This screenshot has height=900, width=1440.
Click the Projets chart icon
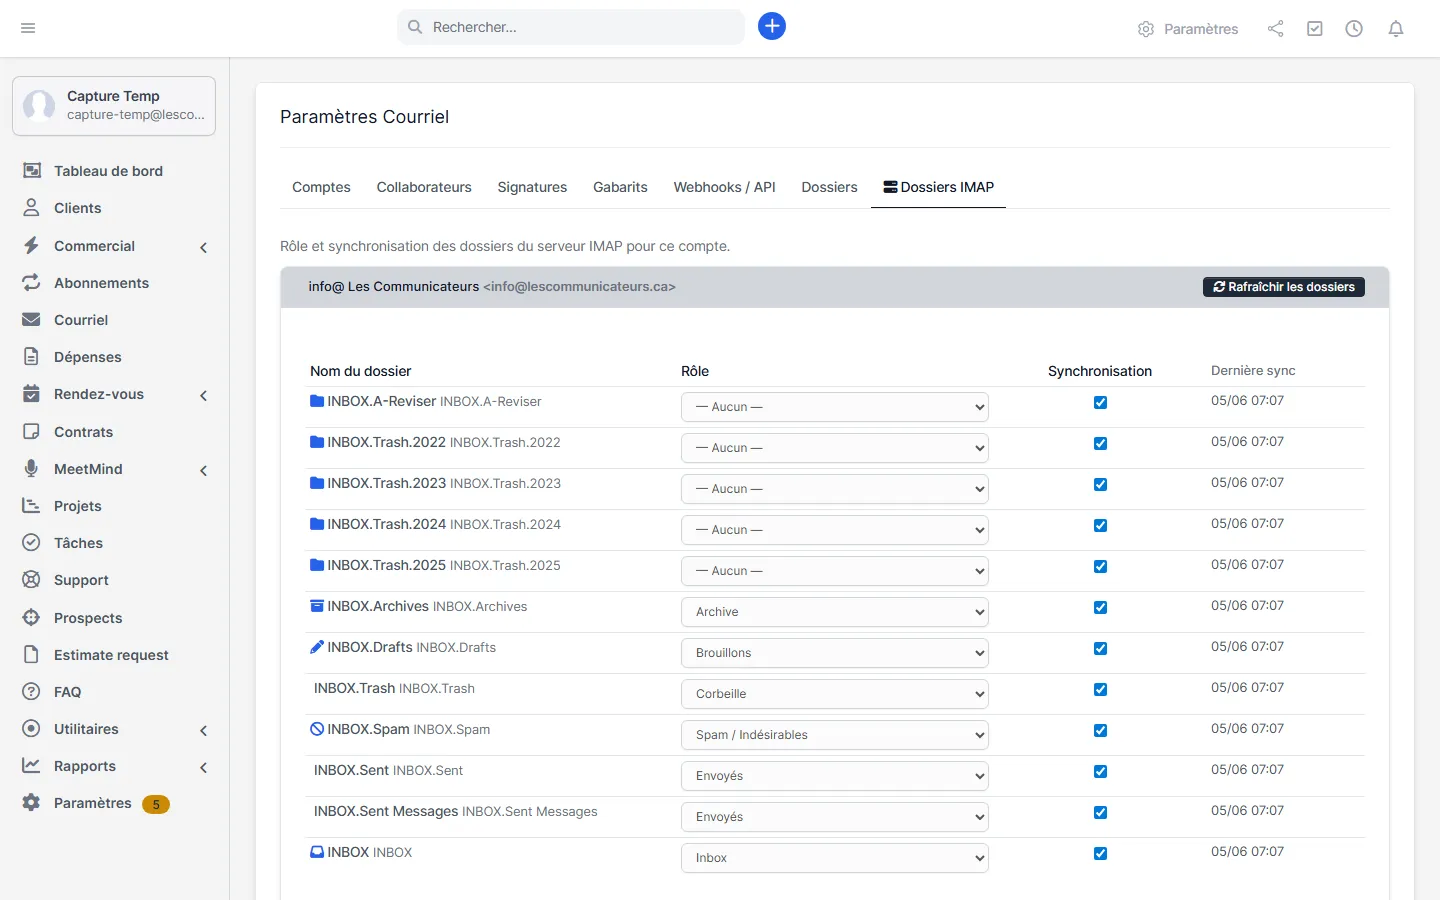pyautogui.click(x=32, y=506)
